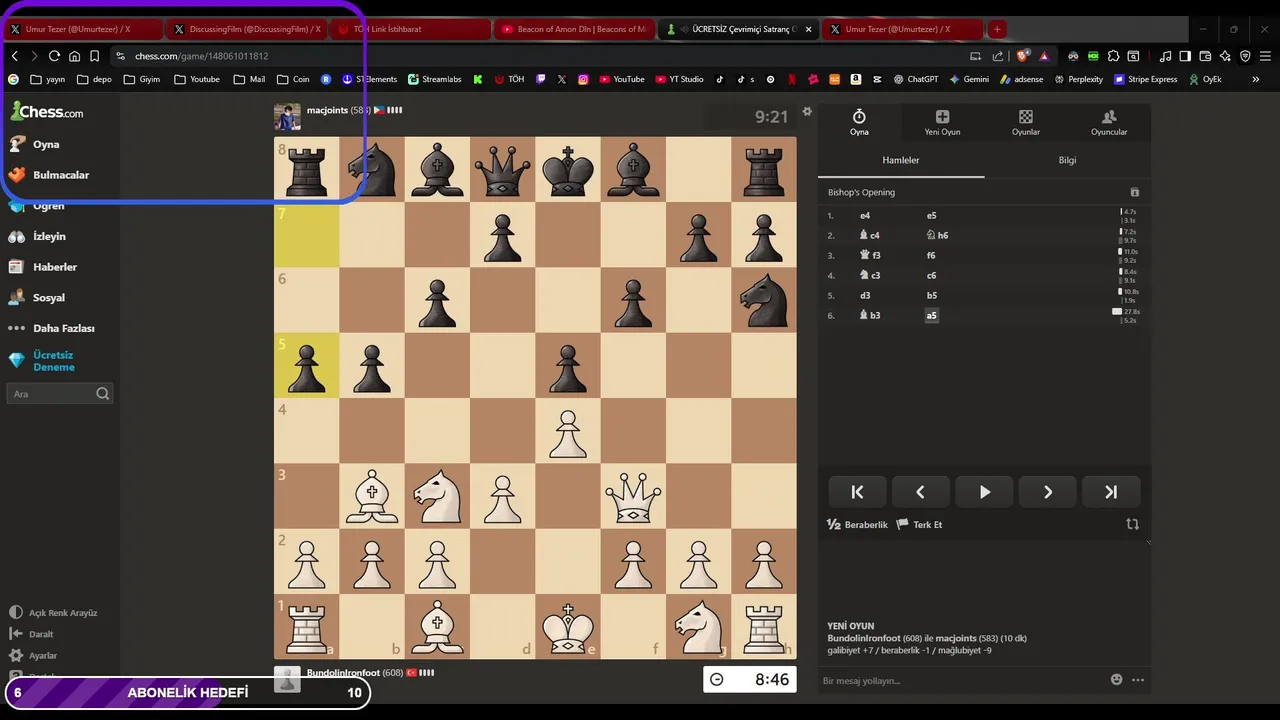This screenshot has height=720, width=1280.
Task: Select the white queen on f3
Action: 633,497
